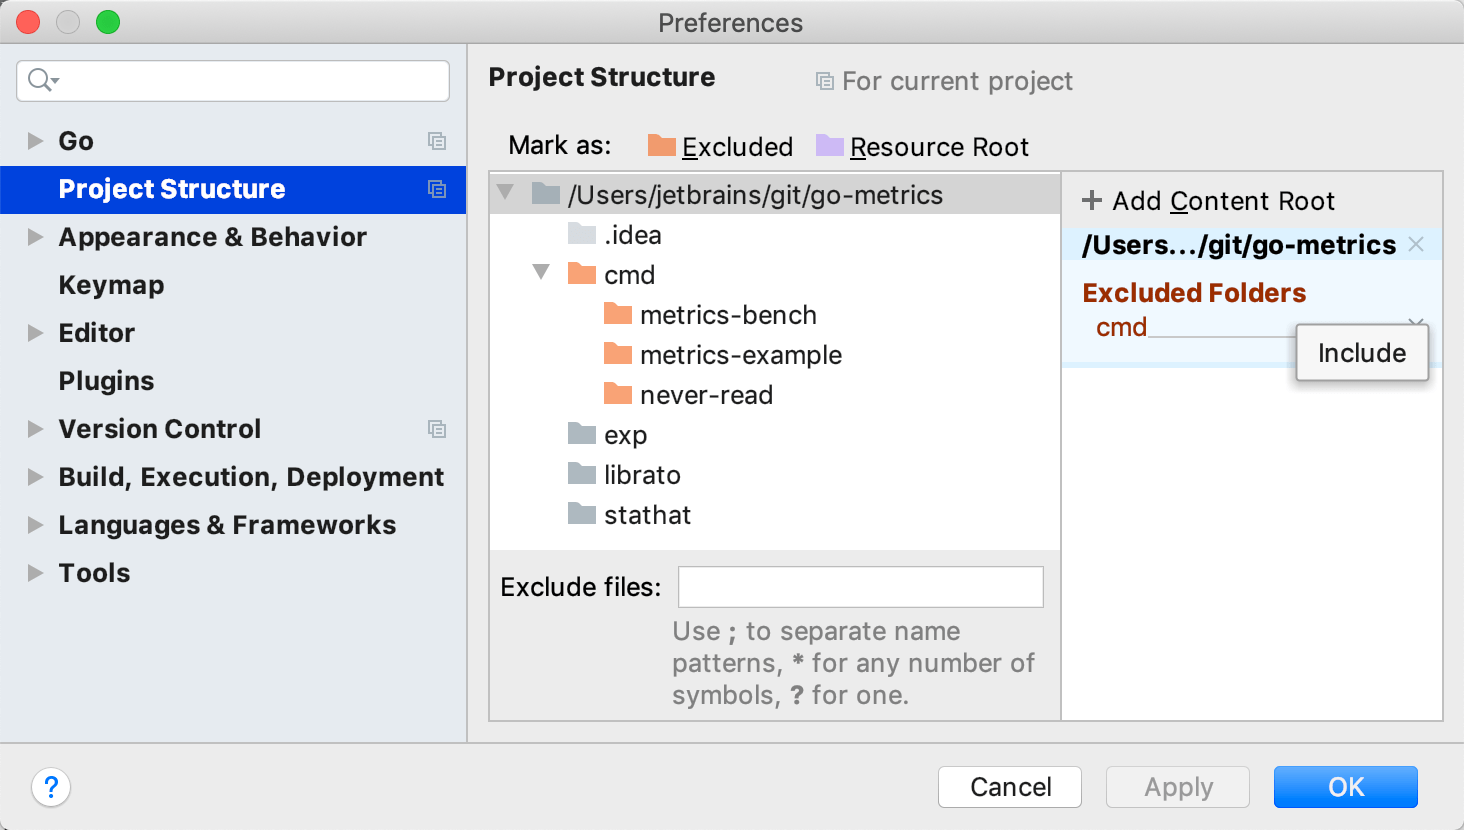Click the search magnifier icon
The image size is (1464, 830).
tap(40, 80)
